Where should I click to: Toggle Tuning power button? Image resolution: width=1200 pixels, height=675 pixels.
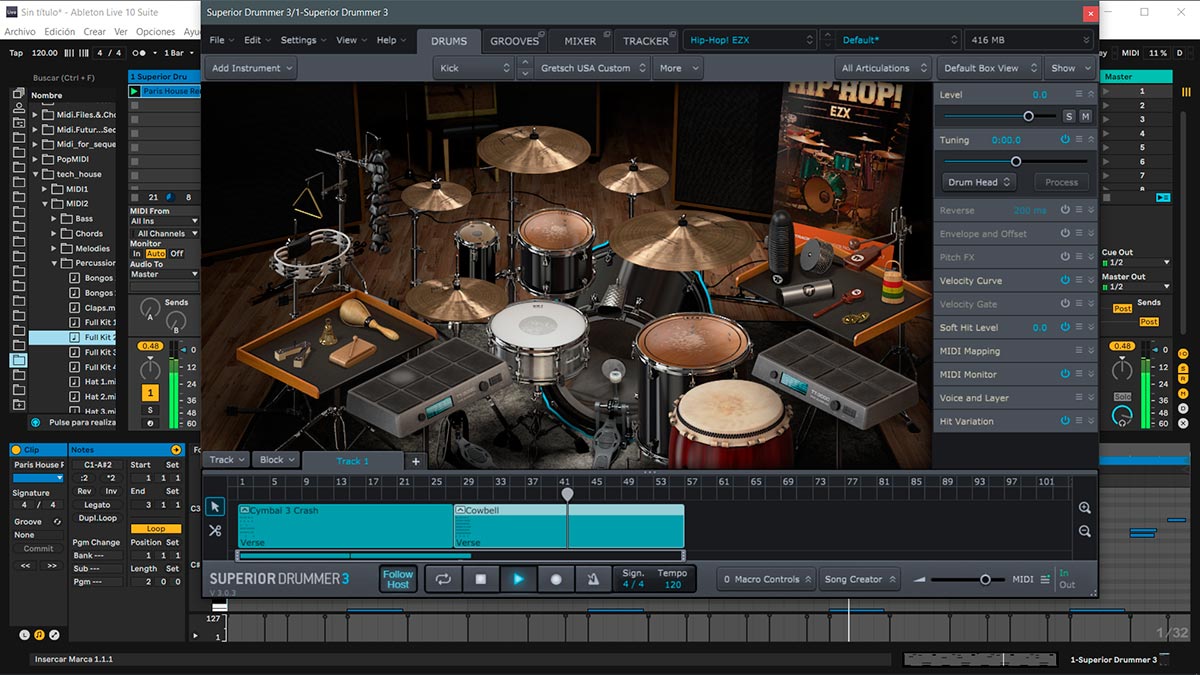click(x=1065, y=140)
